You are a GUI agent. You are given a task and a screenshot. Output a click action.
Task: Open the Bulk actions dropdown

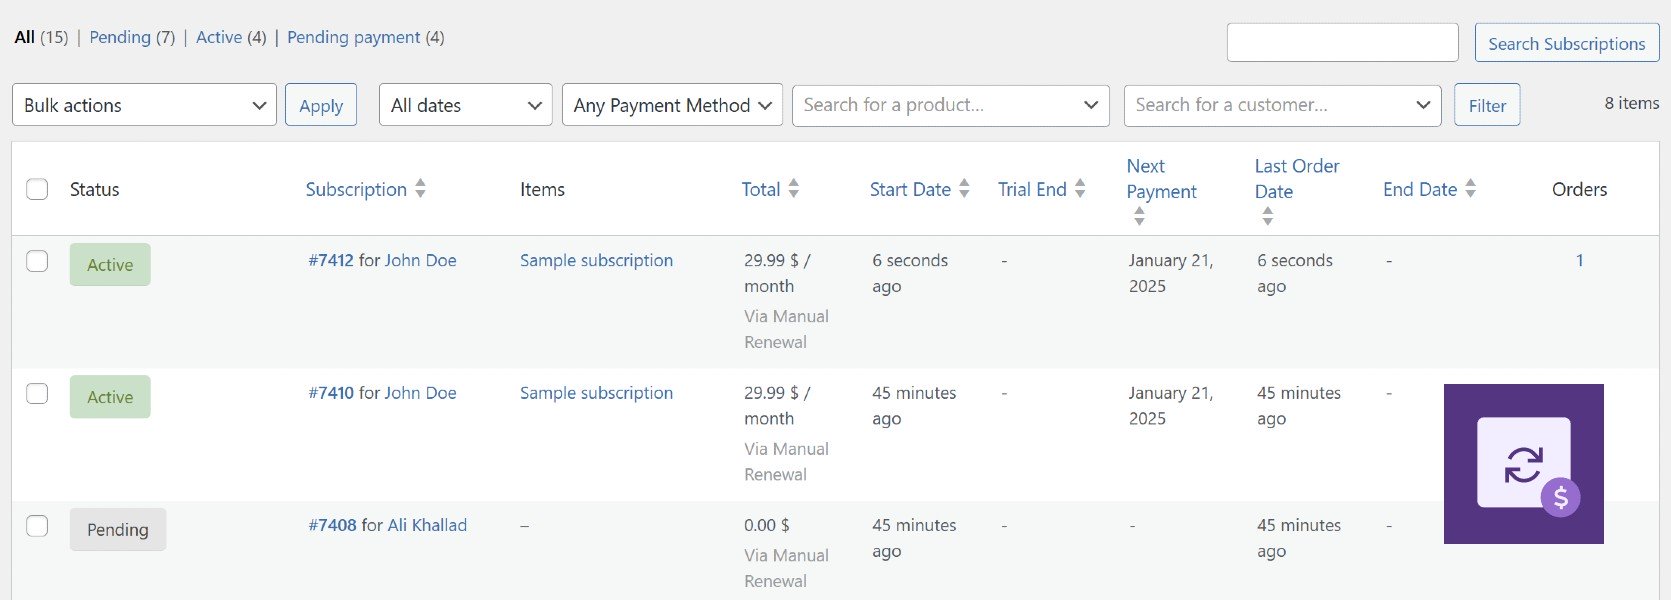click(x=144, y=105)
